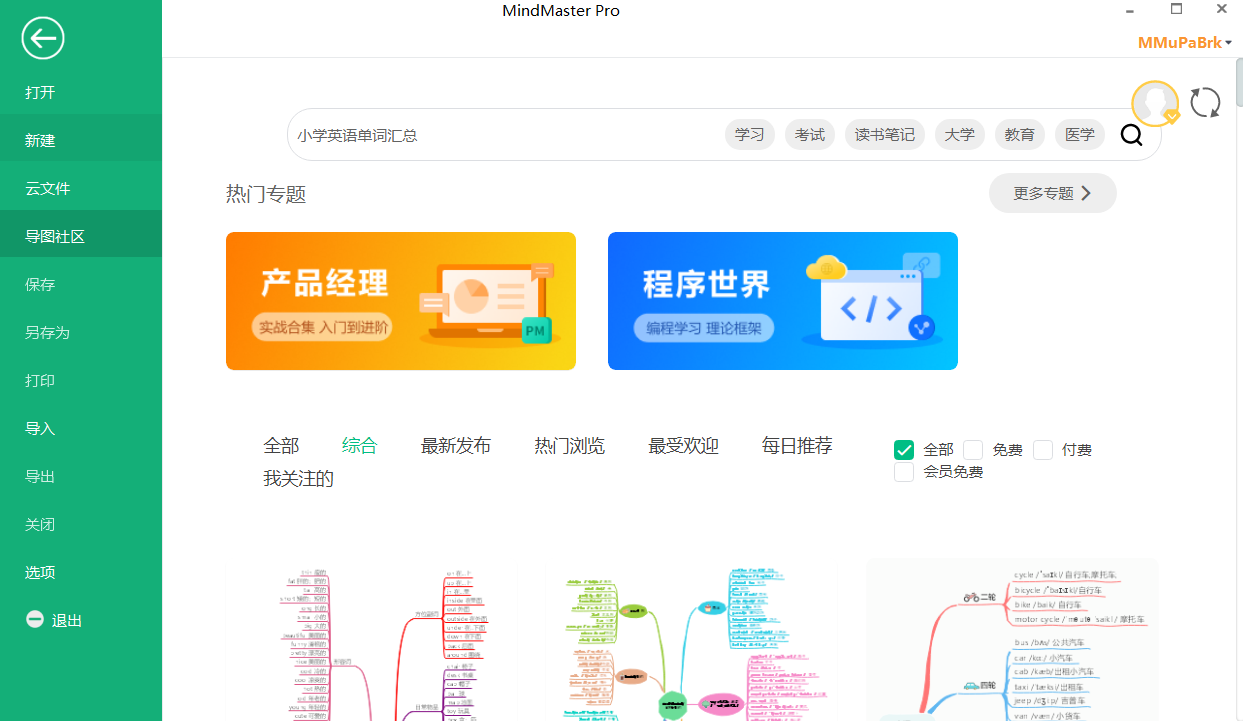1243x721 pixels.
Task: Switch to the 我关注的 tab
Action: (x=298, y=479)
